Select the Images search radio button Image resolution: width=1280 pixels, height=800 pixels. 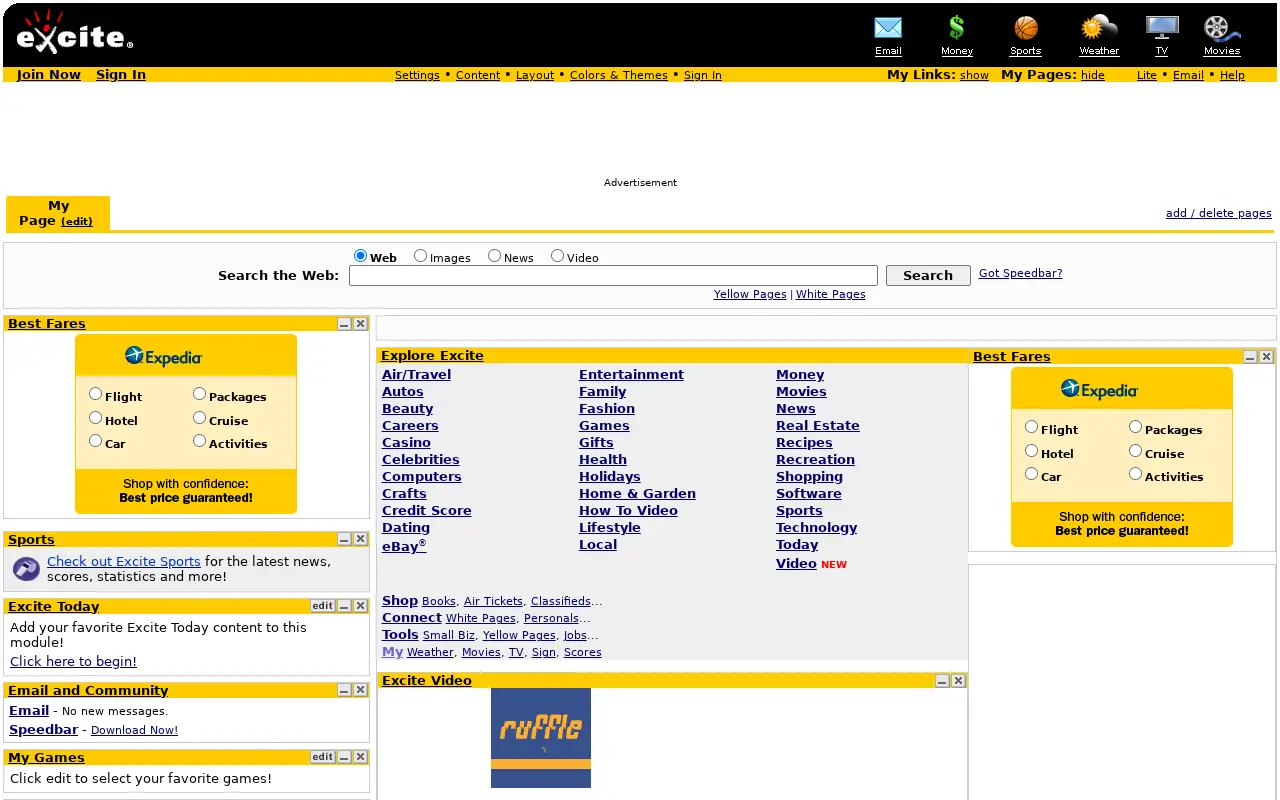(421, 256)
